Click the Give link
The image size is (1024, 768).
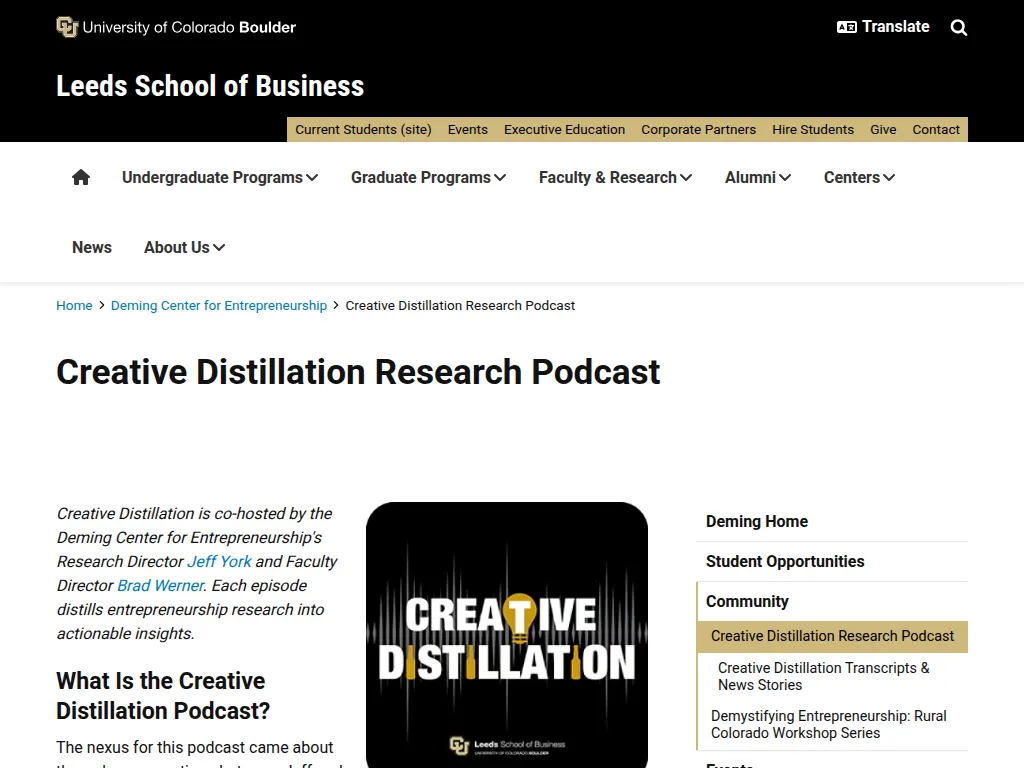click(x=883, y=129)
